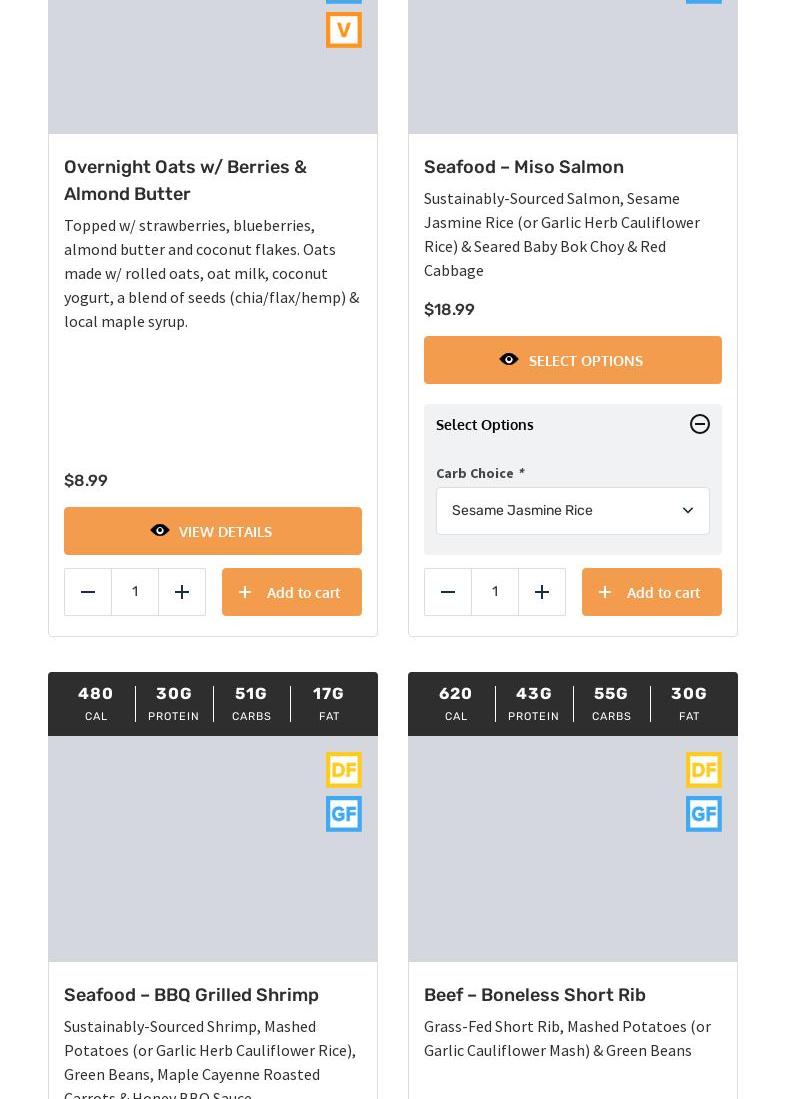The height and width of the screenshot is (1099, 785).
Task: Click DF badge on Boneless Short Rib
Action: click(x=703, y=770)
